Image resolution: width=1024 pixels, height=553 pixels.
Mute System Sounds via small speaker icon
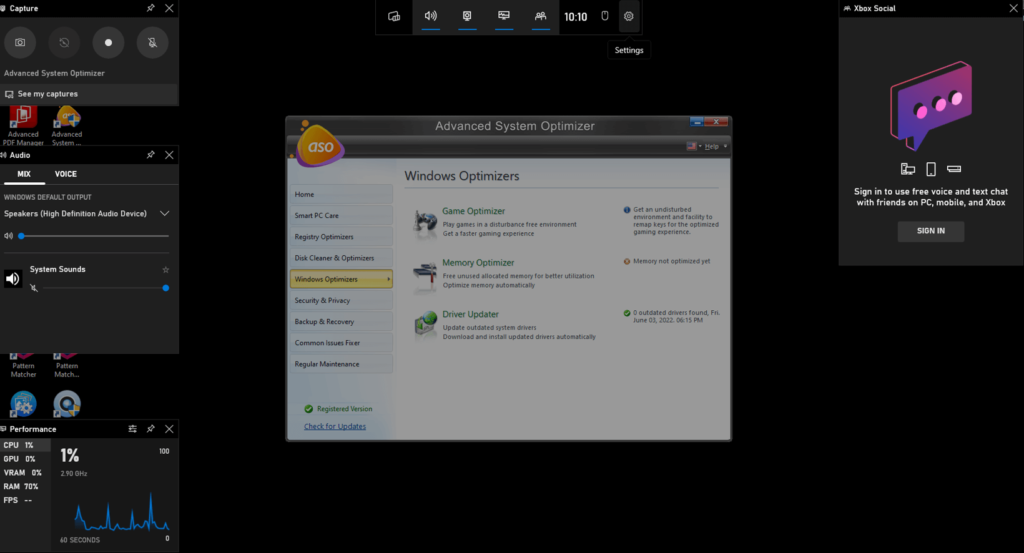point(34,288)
